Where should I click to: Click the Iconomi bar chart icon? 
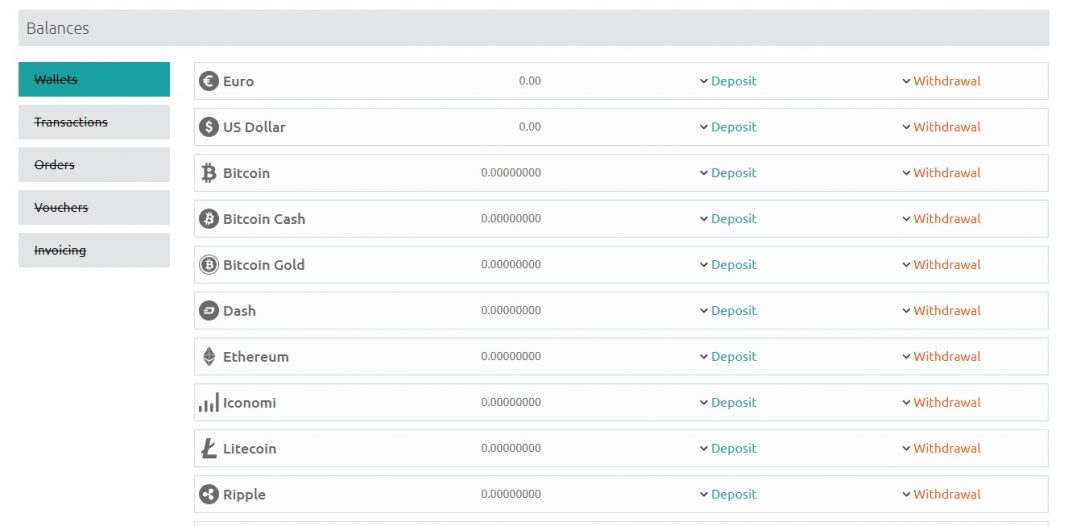click(x=208, y=403)
